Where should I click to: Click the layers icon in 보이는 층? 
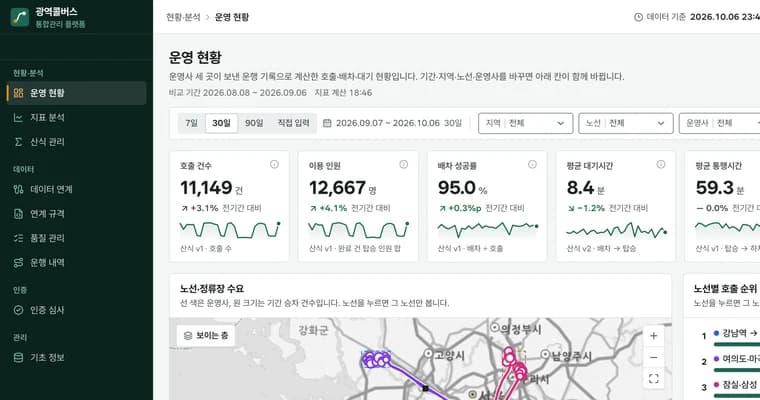188,336
